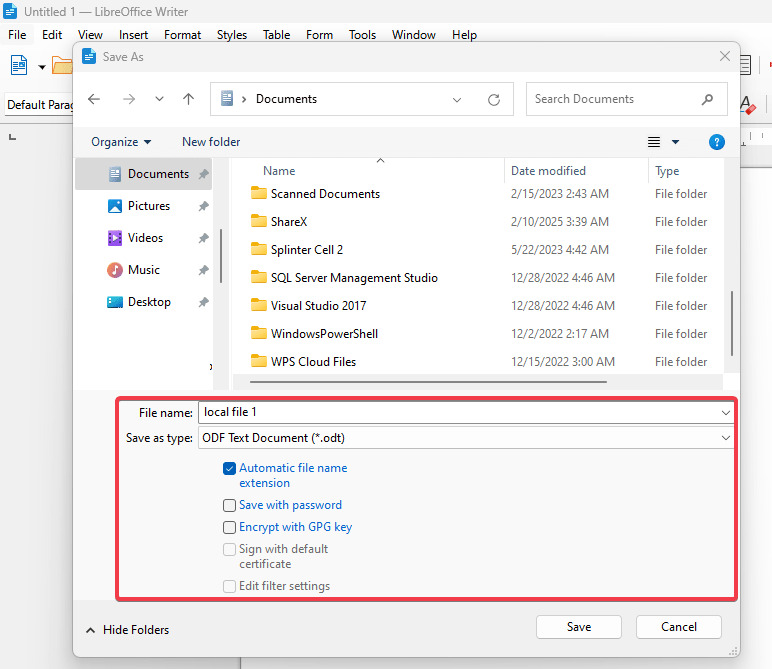This screenshot has height=669, width=772.
Task: Open the File menu in Writer
Action: [x=17, y=35]
